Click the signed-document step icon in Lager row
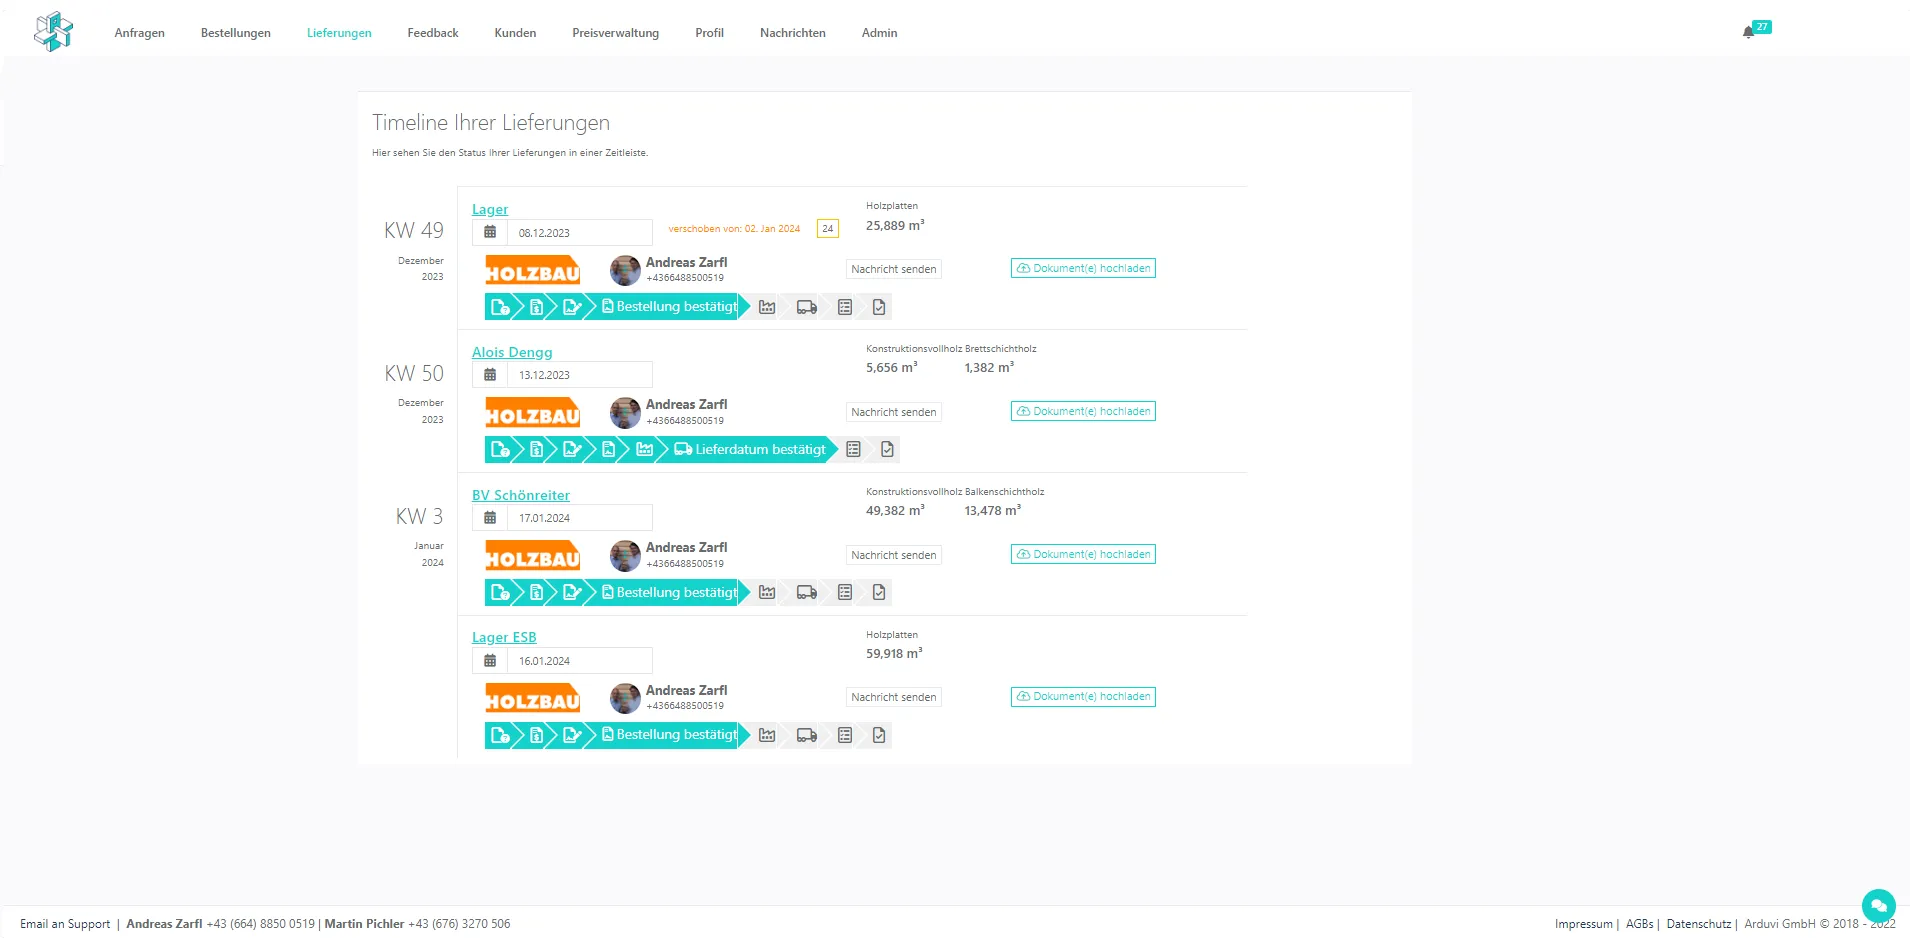This screenshot has width=1910, height=938. tap(572, 307)
